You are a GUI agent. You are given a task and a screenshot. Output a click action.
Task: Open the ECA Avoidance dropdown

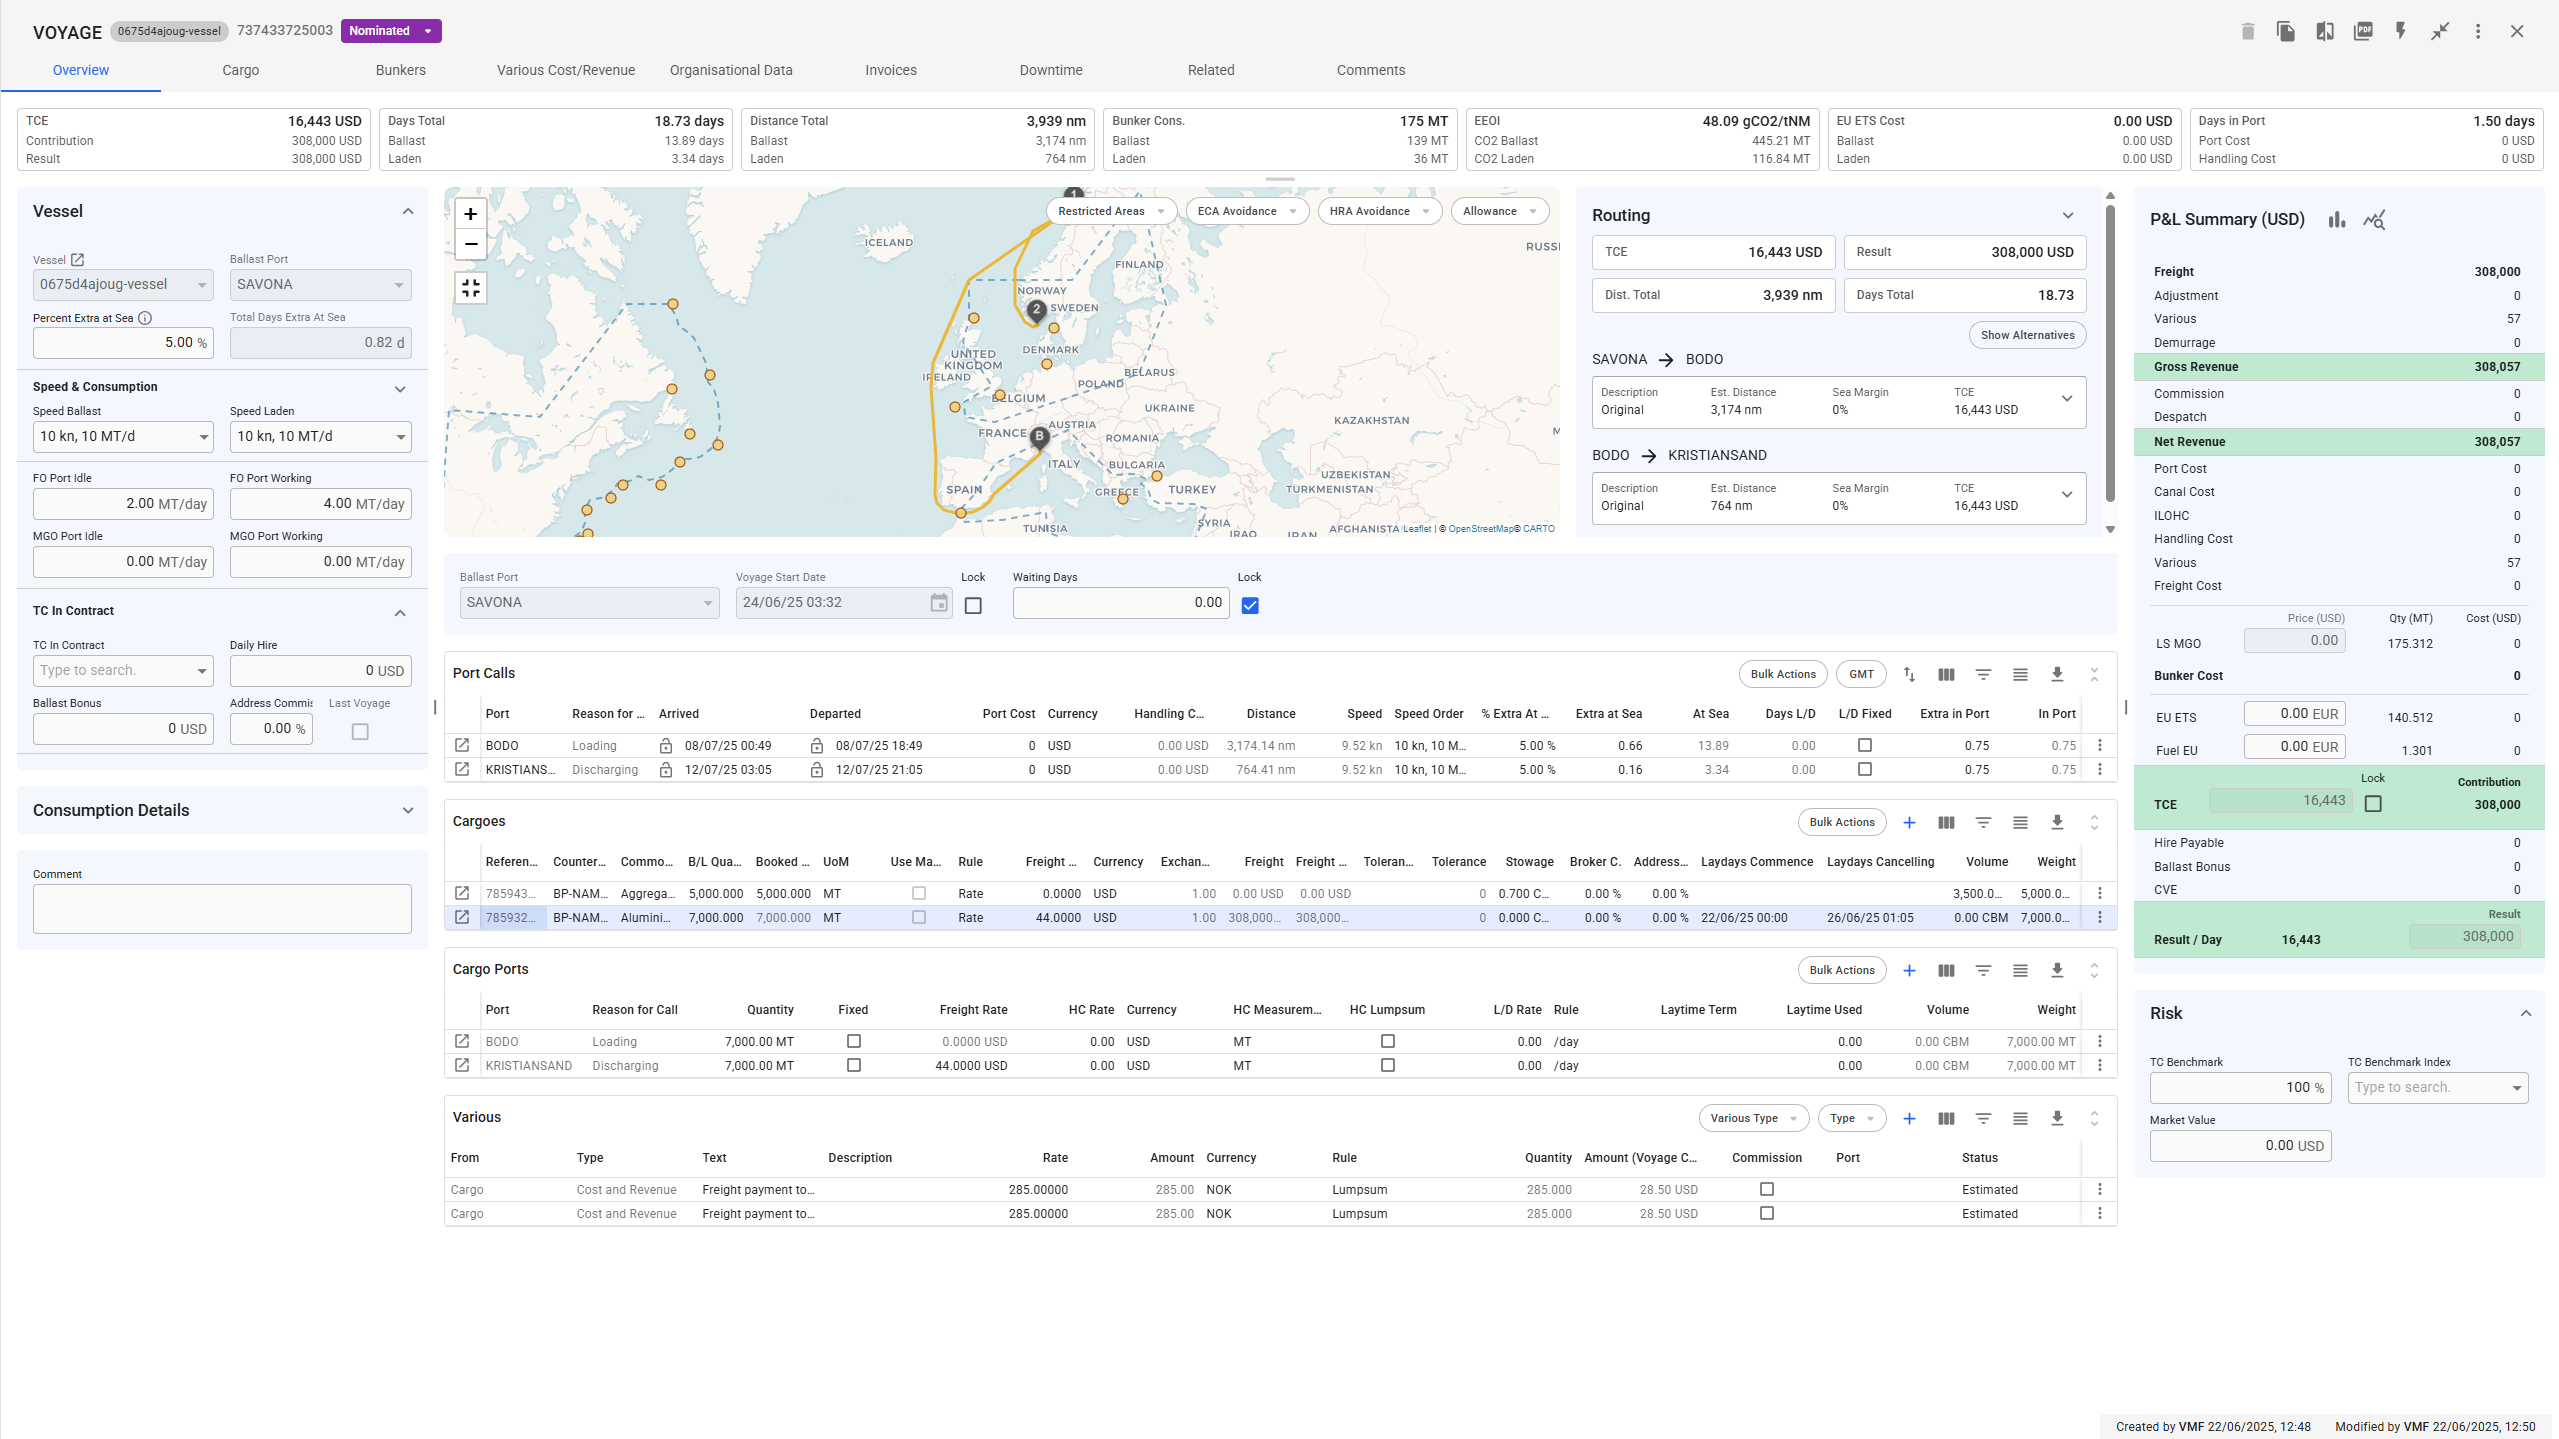tap(1246, 211)
